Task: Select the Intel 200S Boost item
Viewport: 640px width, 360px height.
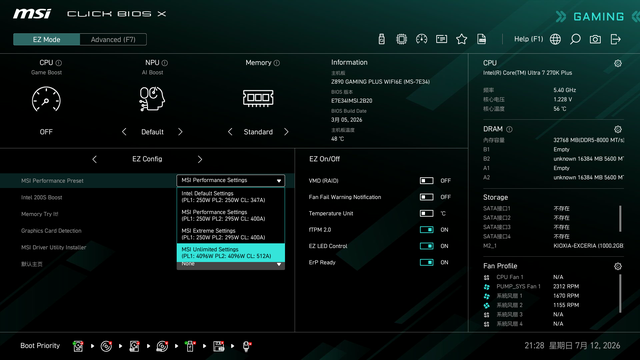Action: 42,198
